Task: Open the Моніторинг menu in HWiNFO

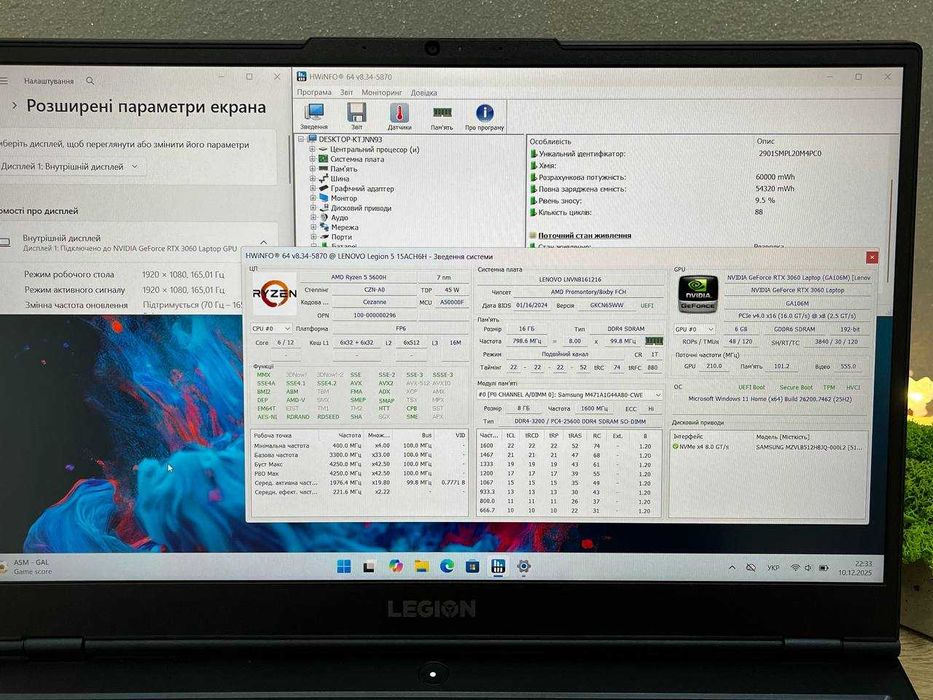Action: 382,92
